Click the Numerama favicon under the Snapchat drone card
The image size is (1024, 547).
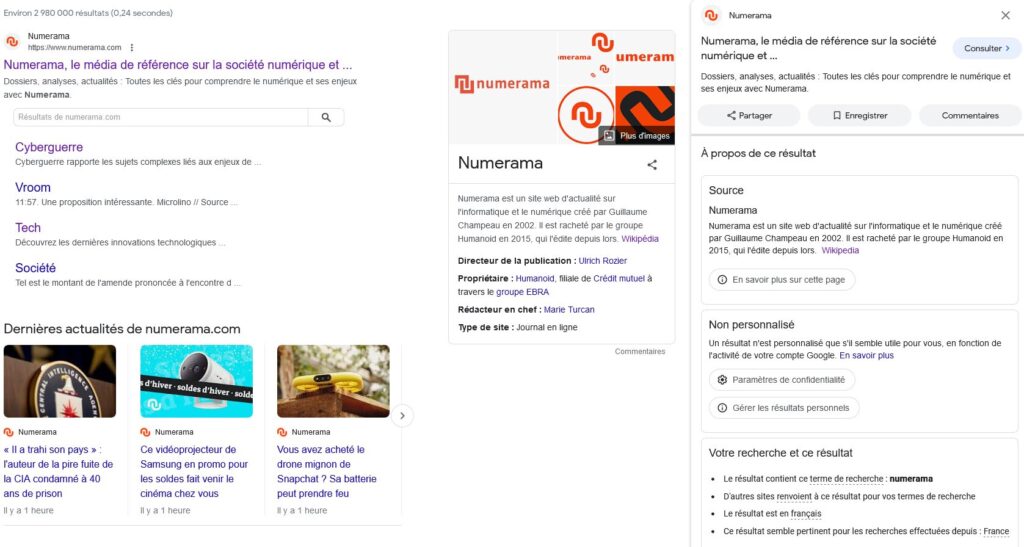(x=282, y=432)
